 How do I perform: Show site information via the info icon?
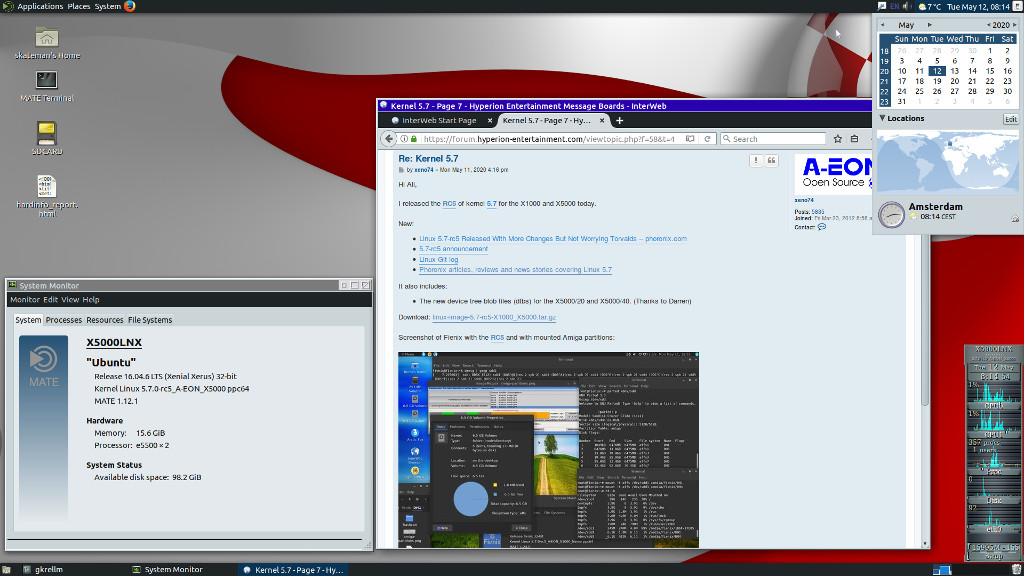pyautogui.click(x=404, y=139)
